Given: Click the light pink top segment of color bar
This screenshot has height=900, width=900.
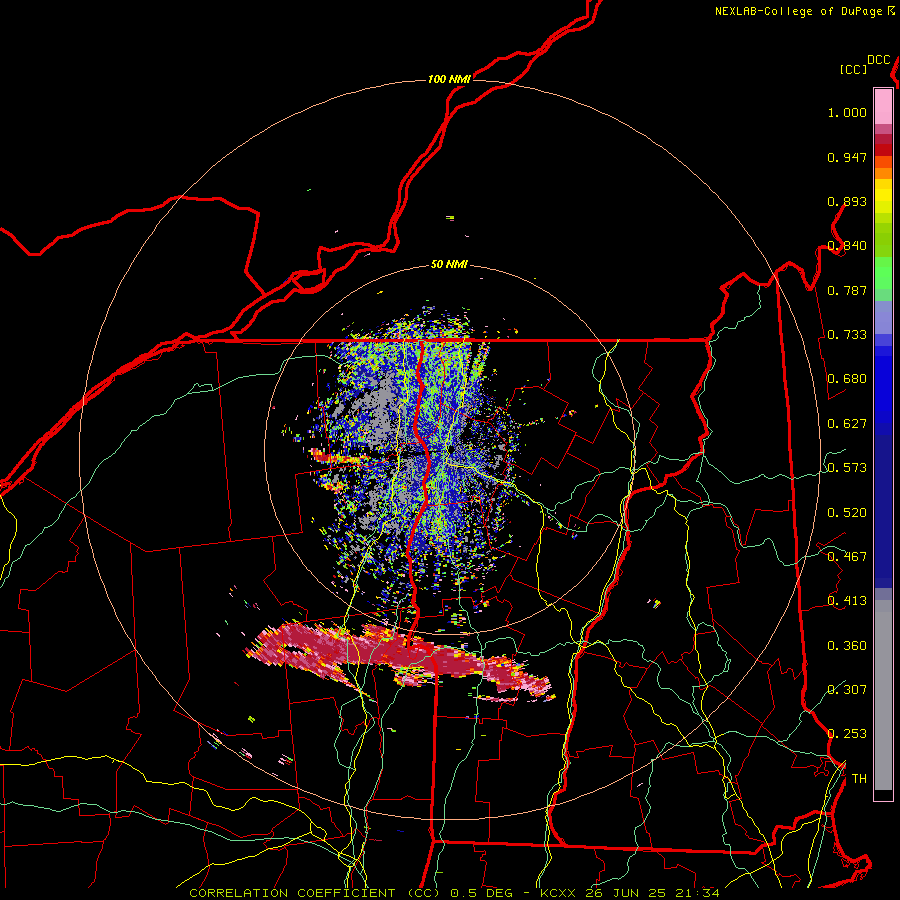Looking at the screenshot, I should tap(883, 106).
